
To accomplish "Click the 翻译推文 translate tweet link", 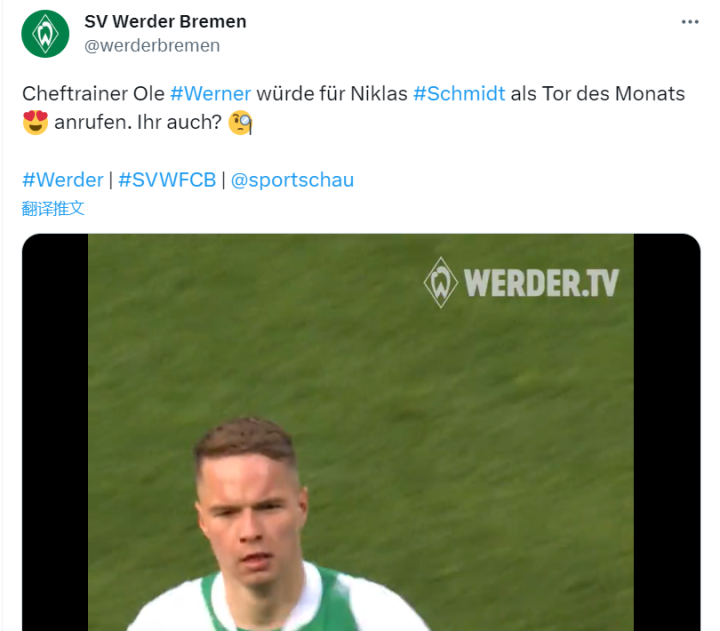I will pos(53,208).
